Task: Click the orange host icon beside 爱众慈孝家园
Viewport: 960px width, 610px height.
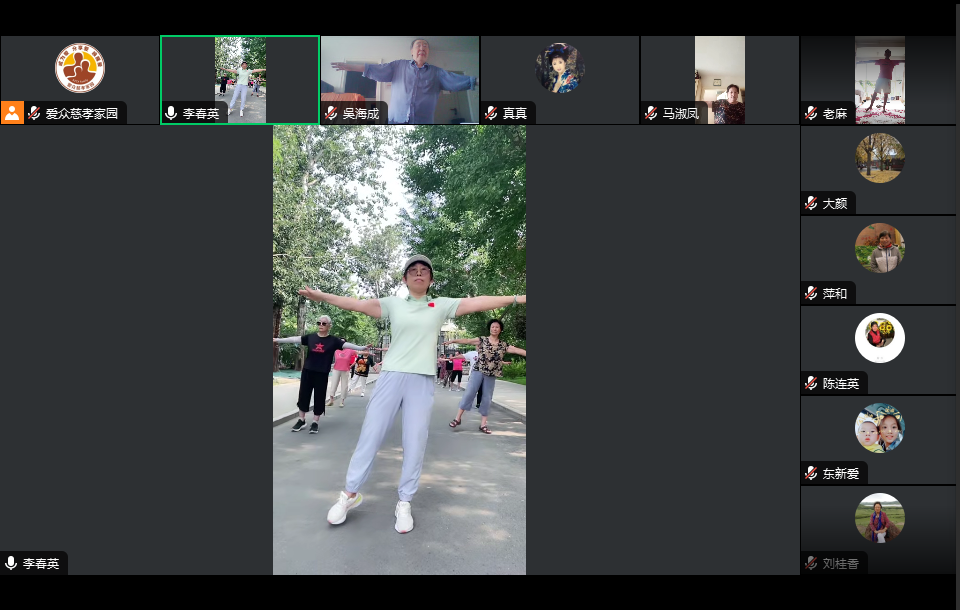Action: pyautogui.click(x=12, y=113)
